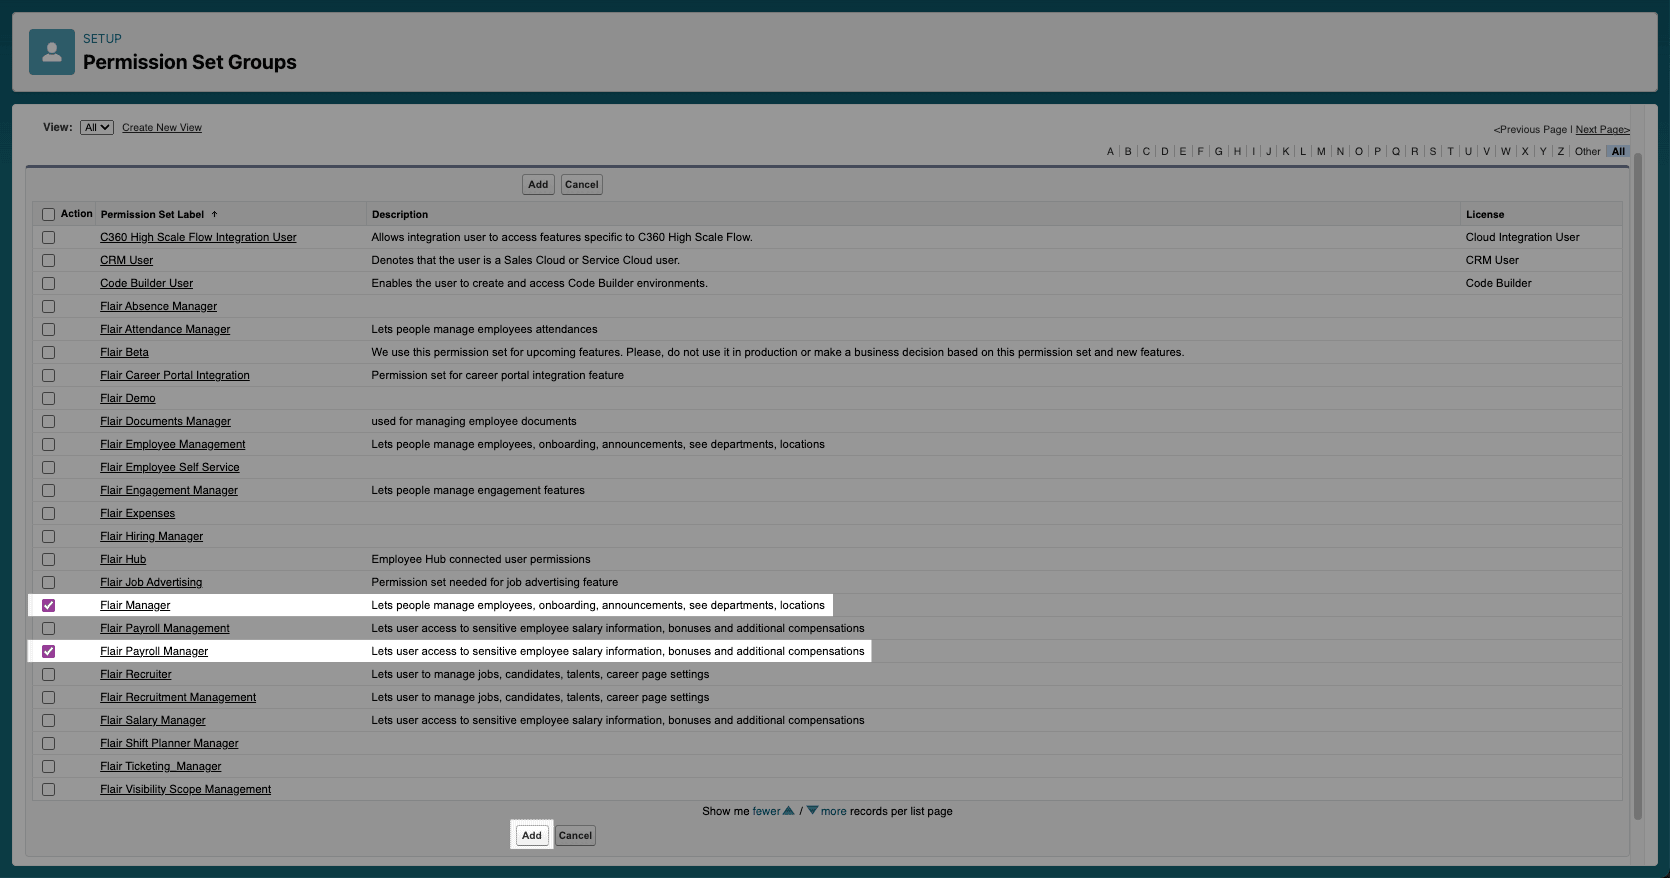Check the Flair Hub checkbox
This screenshot has height=878, width=1670.
[x=48, y=559]
